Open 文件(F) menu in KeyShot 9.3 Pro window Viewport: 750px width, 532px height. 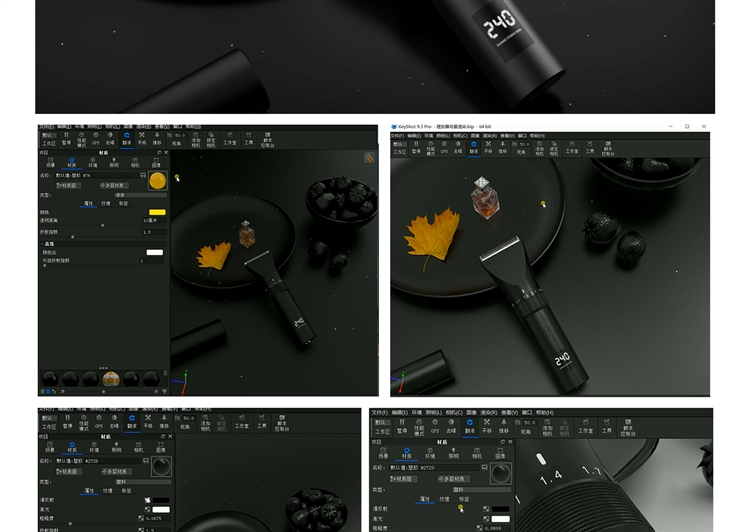[397, 136]
